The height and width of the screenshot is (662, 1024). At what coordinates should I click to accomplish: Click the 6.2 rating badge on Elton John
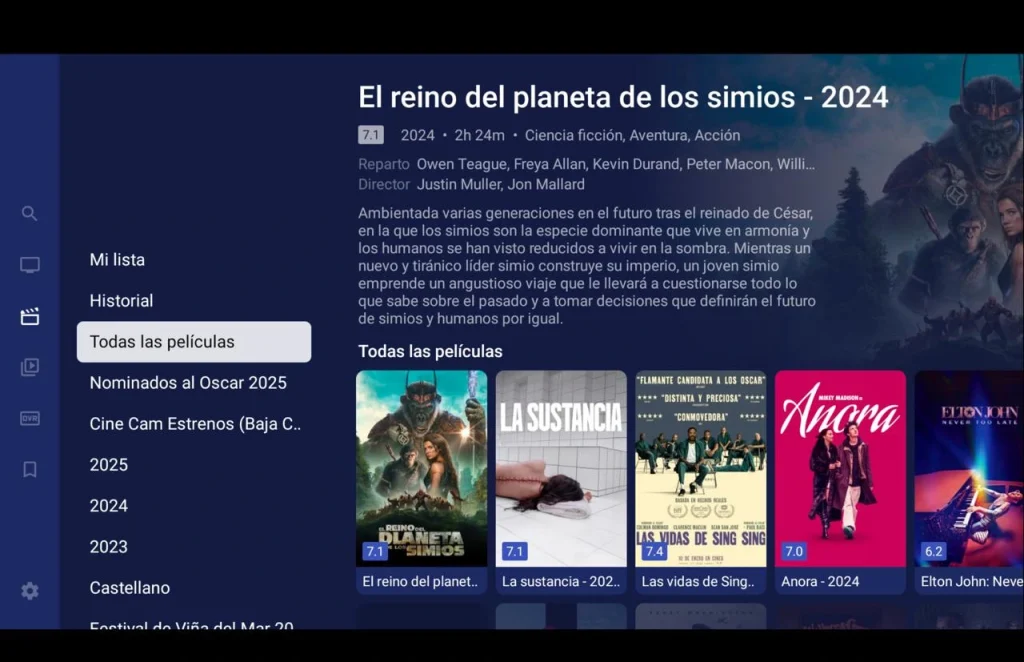tap(934, 552)
